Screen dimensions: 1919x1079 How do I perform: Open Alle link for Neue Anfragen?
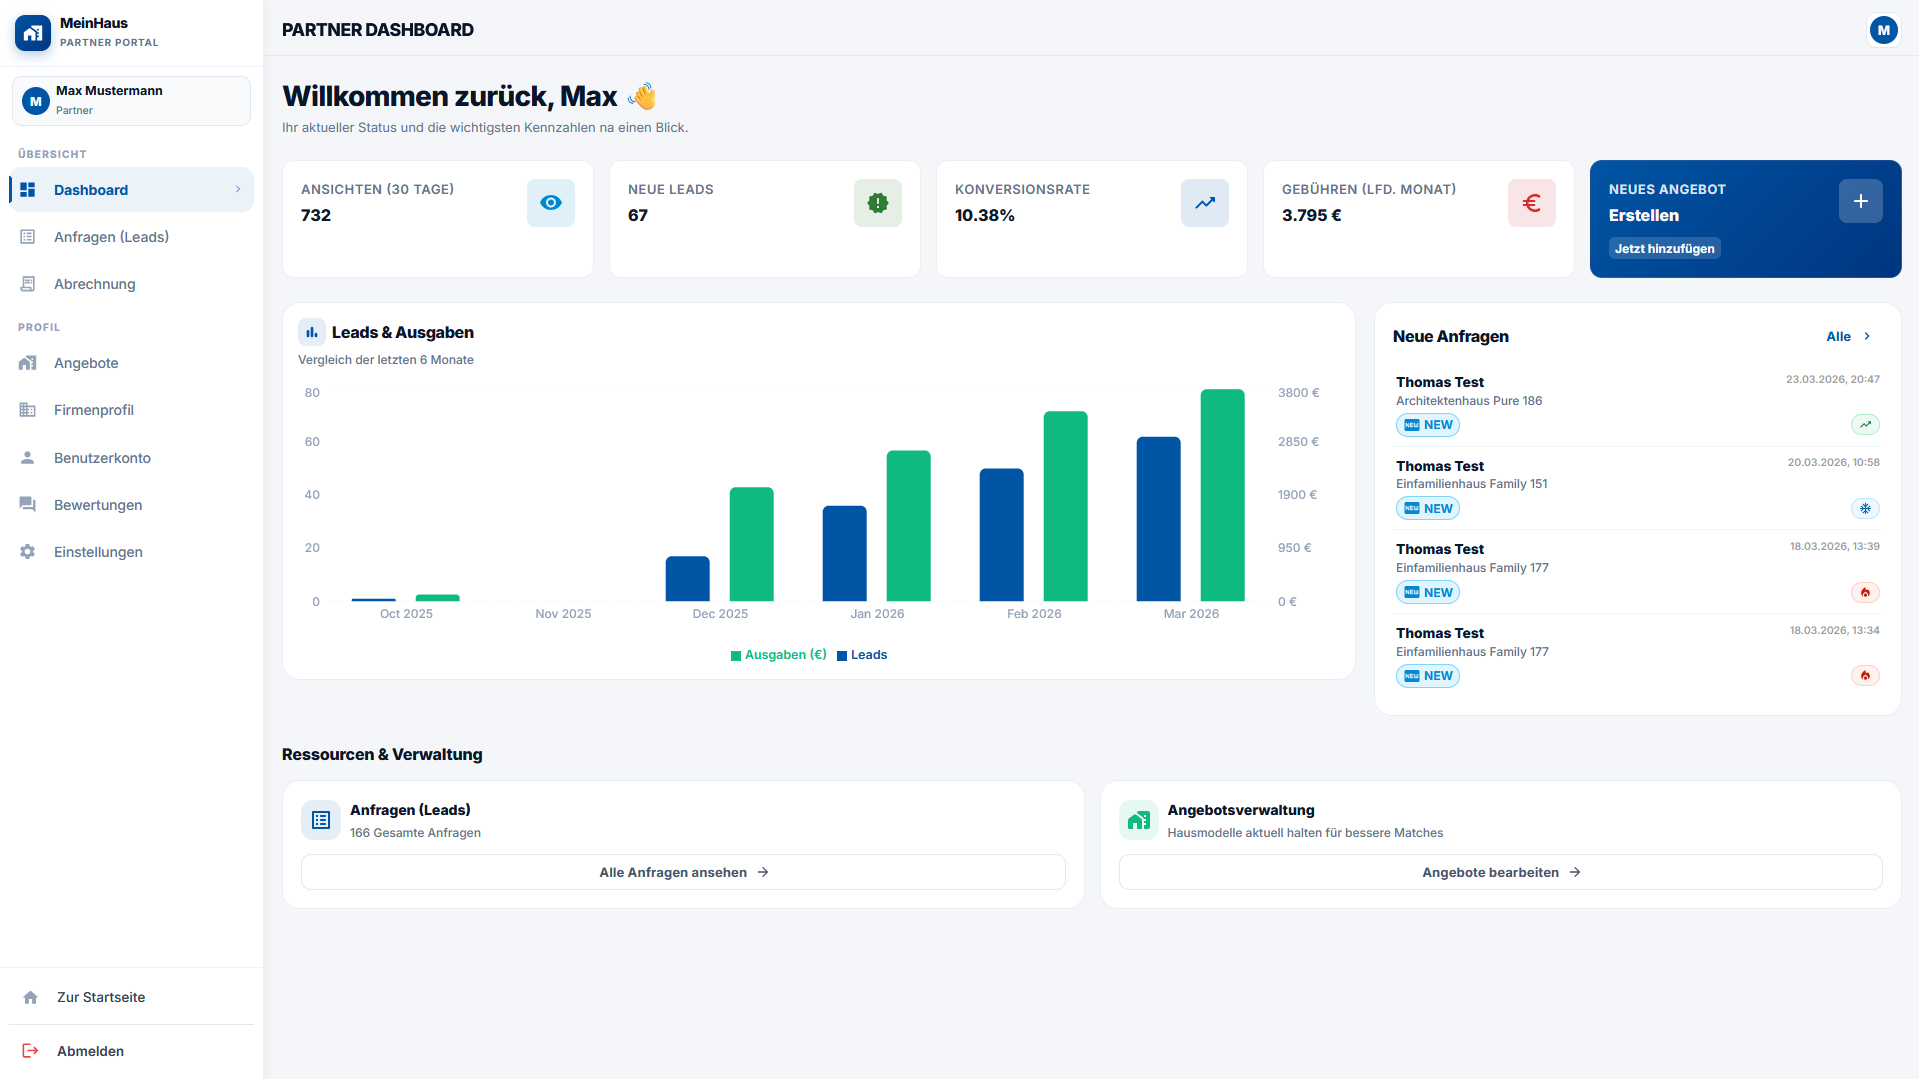click(x=1847, y=337)
